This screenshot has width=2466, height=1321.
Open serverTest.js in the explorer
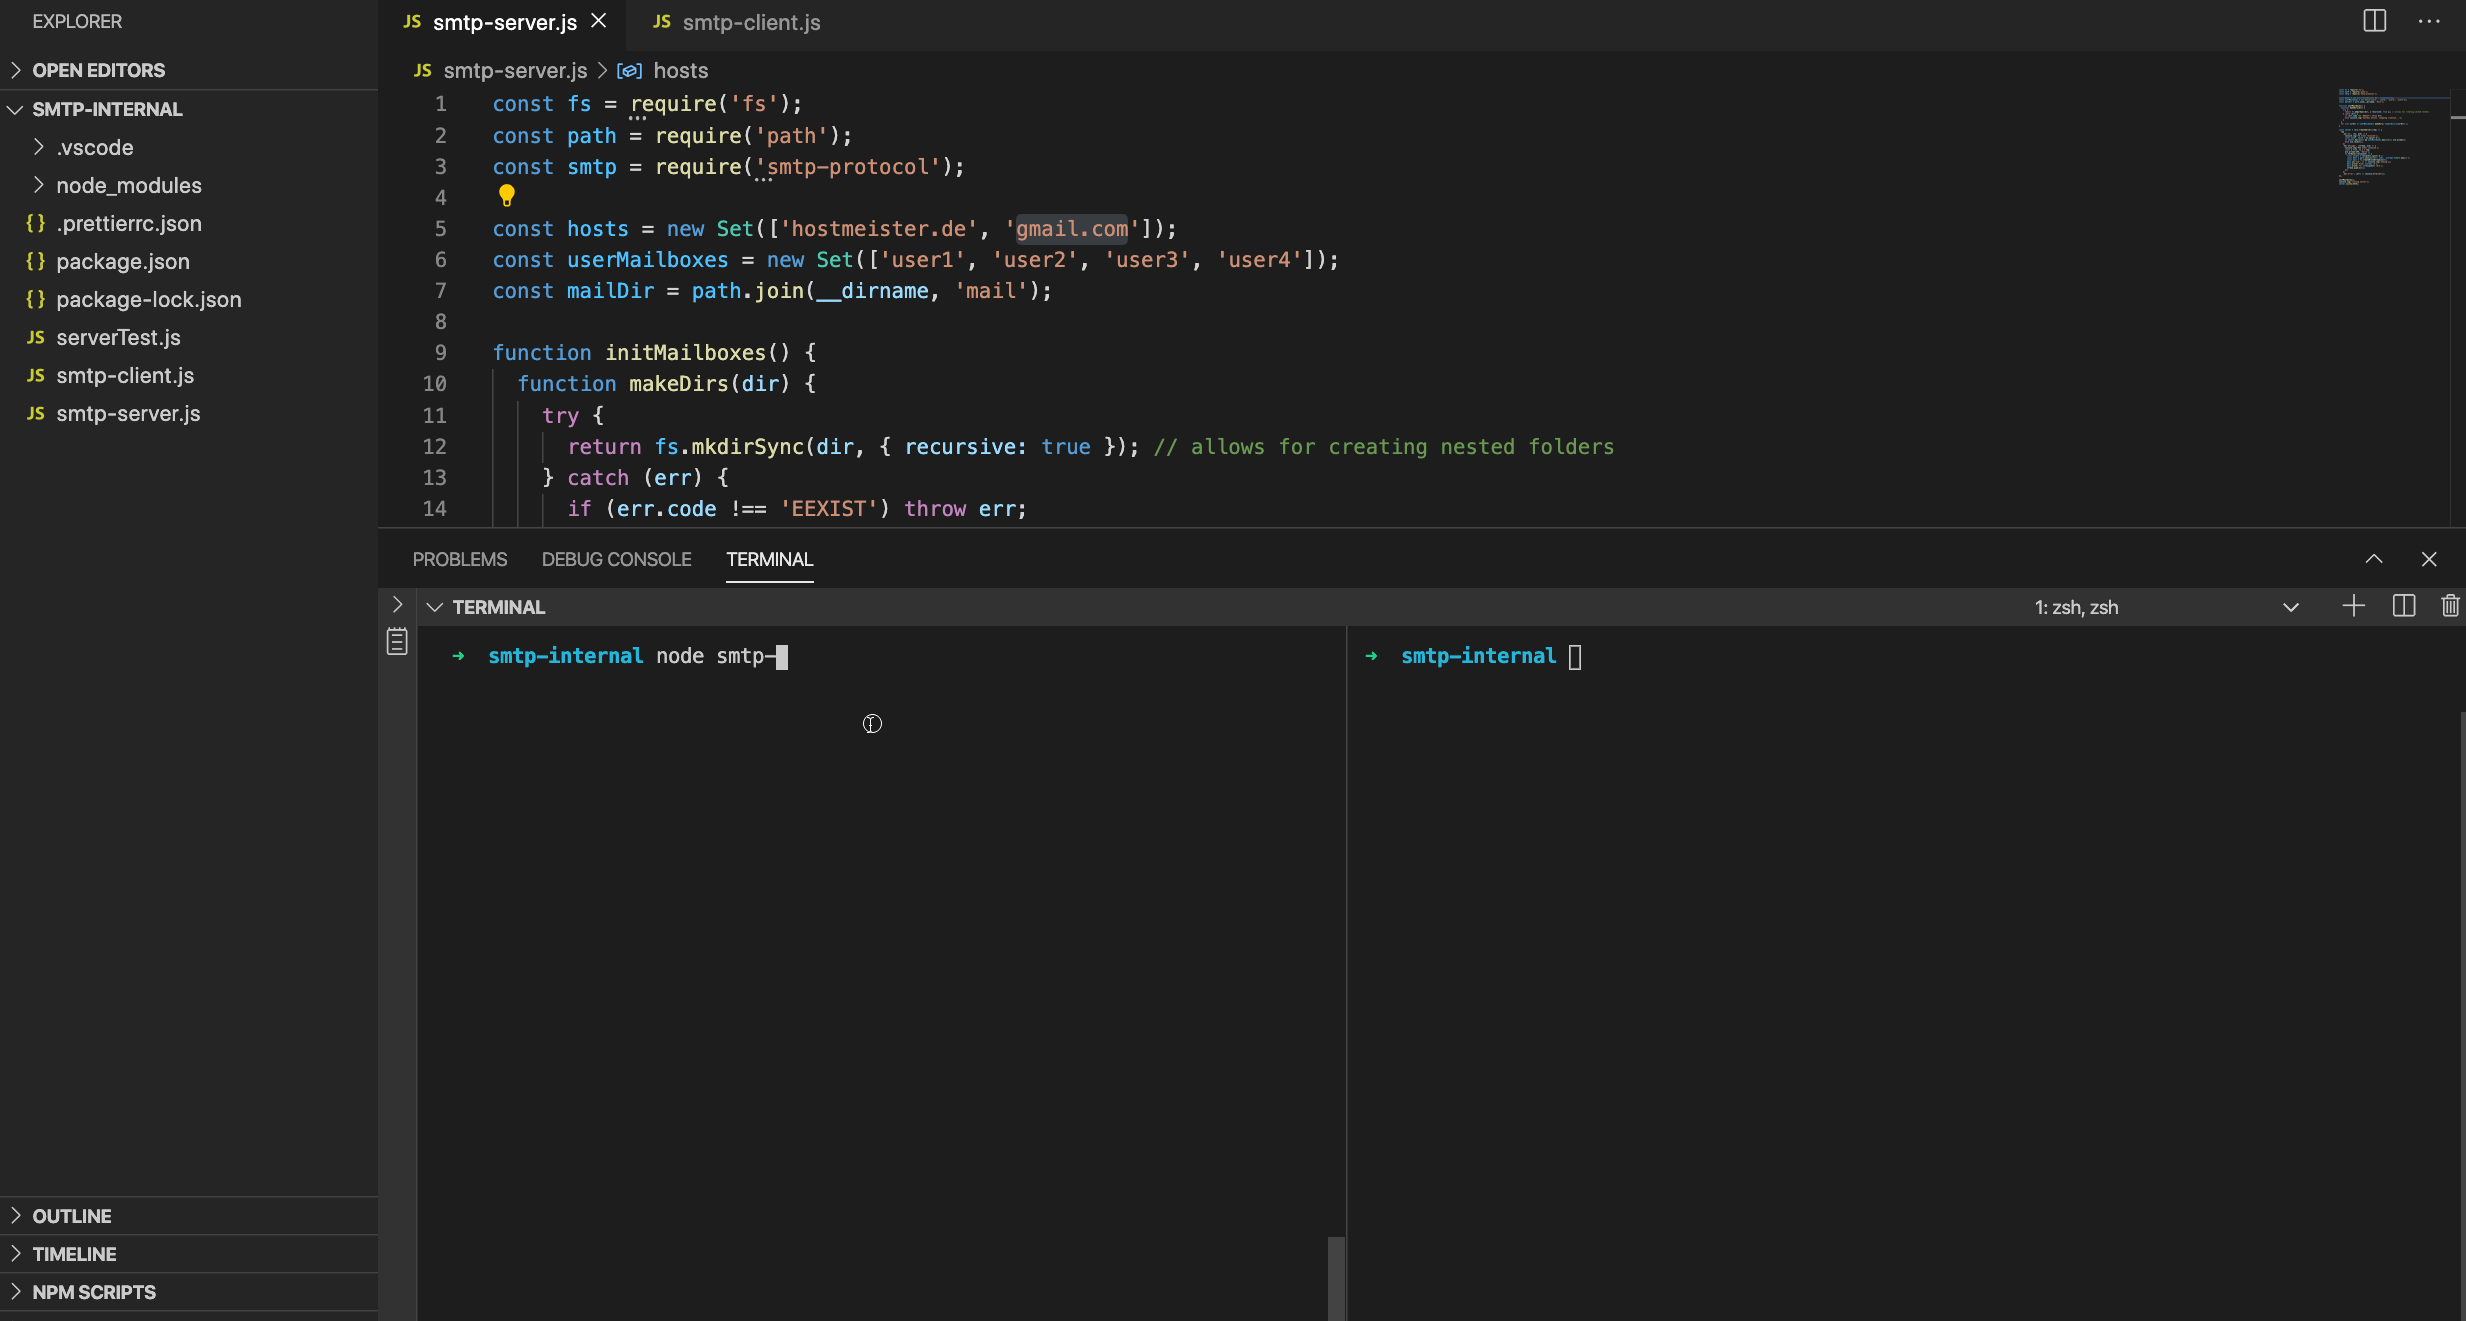pos(118,337)
